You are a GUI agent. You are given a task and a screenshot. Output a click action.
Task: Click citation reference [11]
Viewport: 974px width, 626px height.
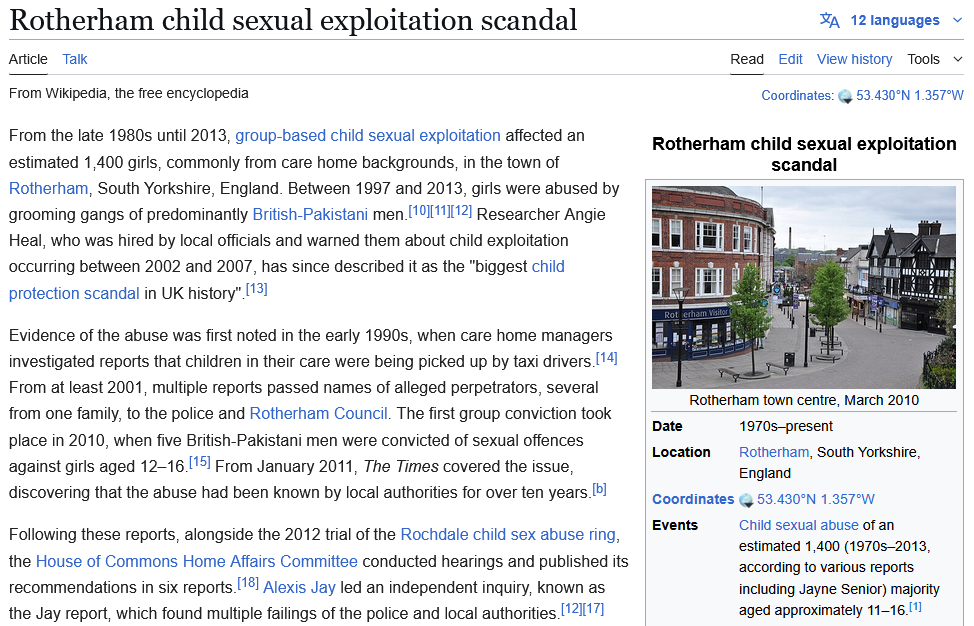[440, 211]
